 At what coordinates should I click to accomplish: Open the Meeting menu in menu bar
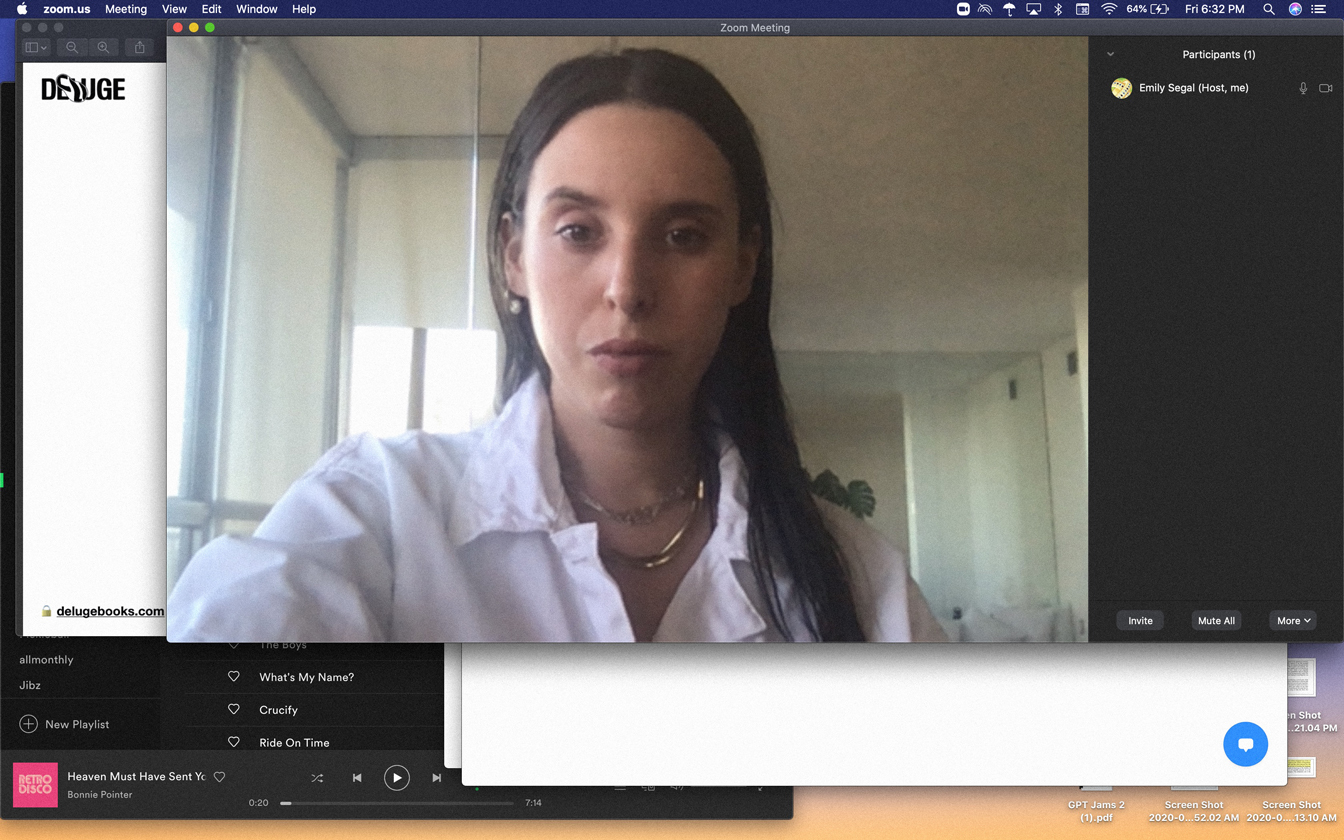pos(126,9)
